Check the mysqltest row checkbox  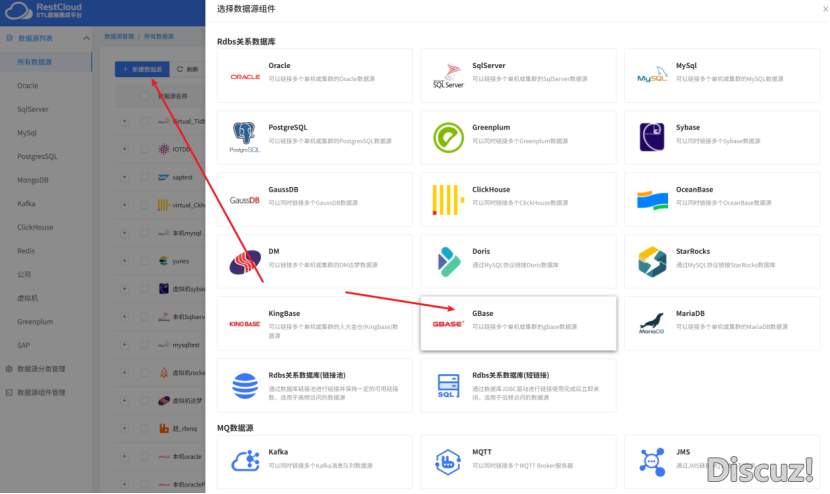144,345
